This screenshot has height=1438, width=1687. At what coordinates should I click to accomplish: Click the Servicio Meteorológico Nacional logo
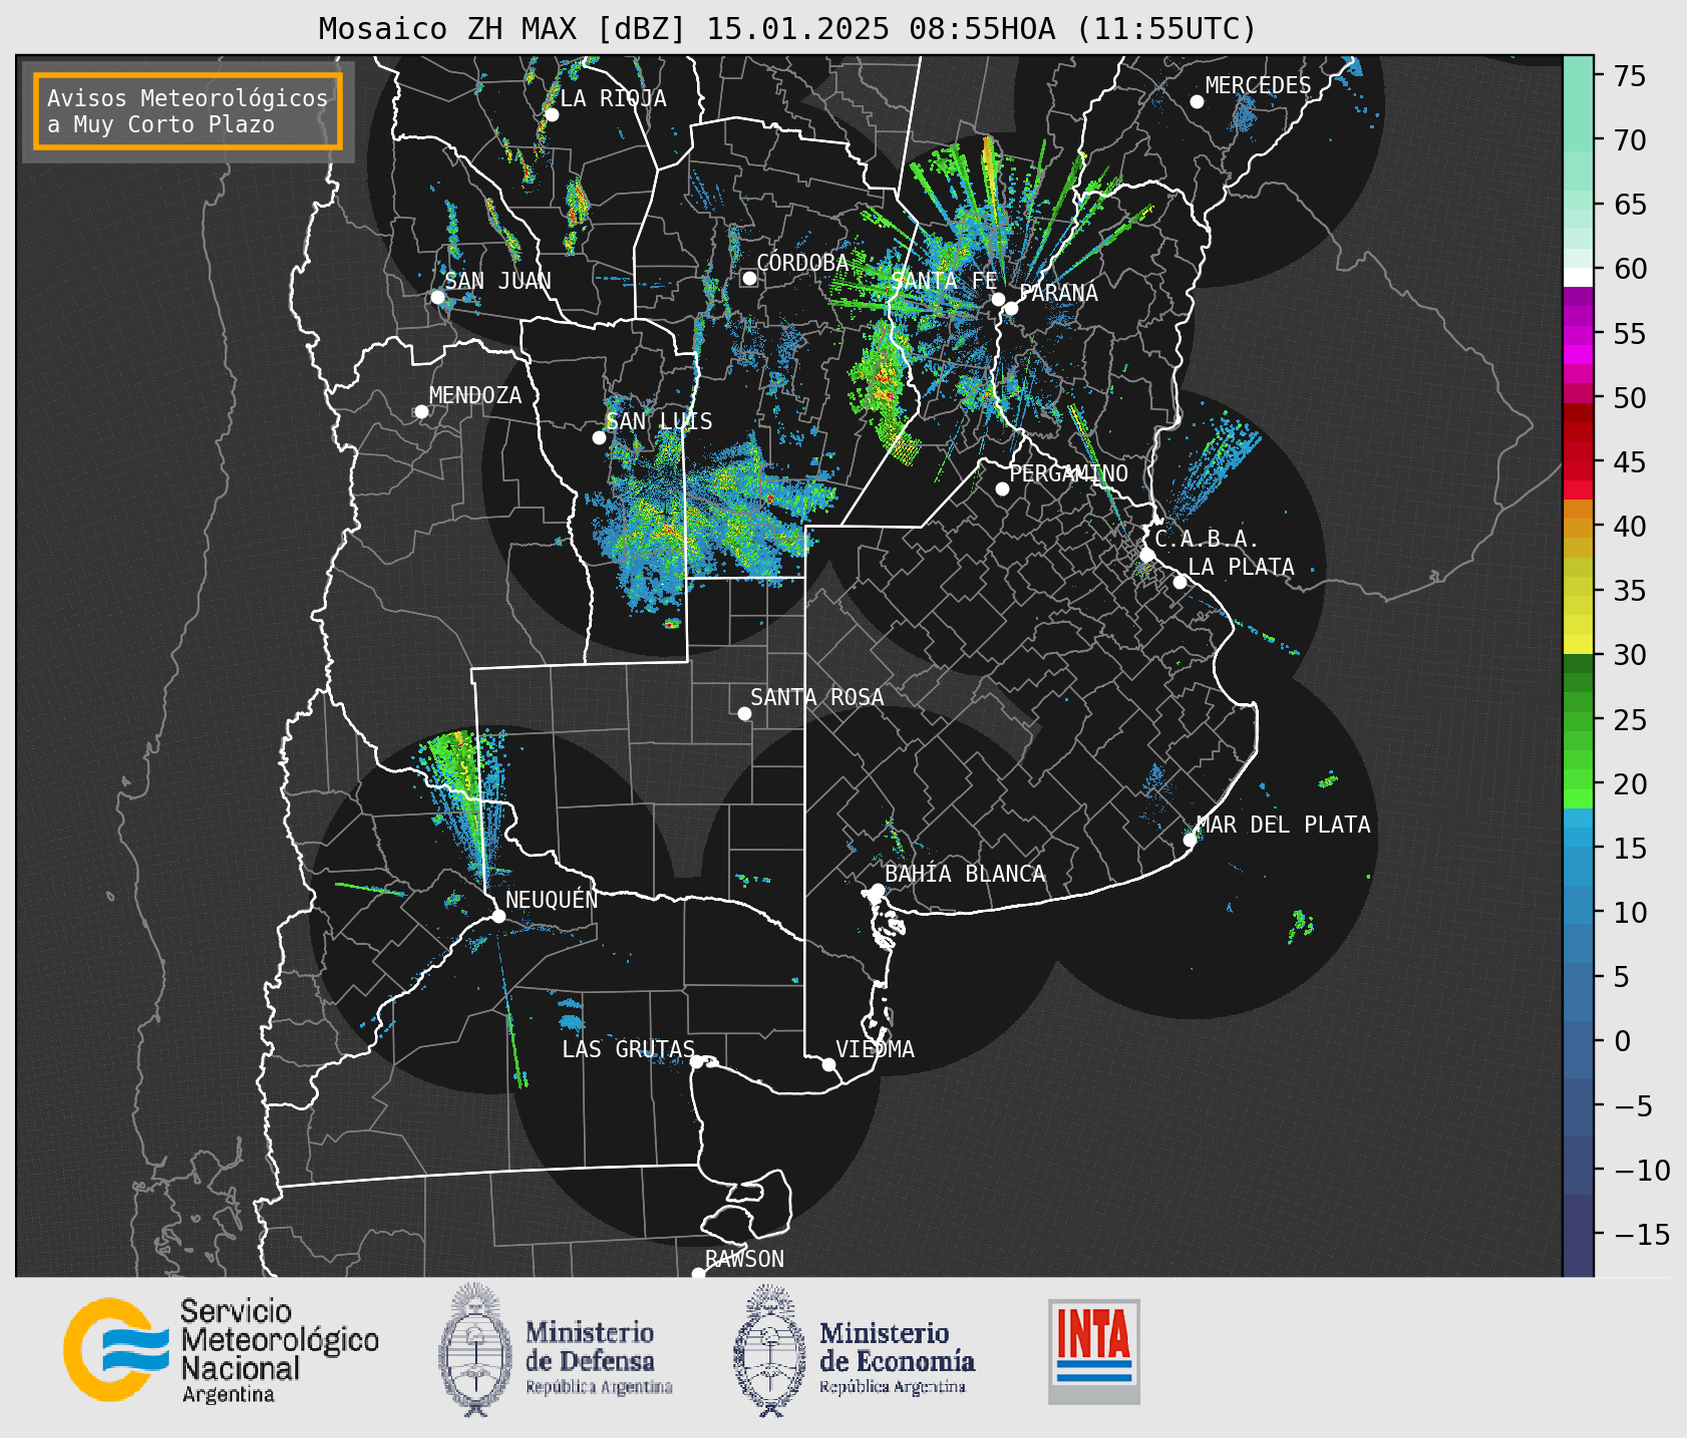click(x=220, y=1350)
